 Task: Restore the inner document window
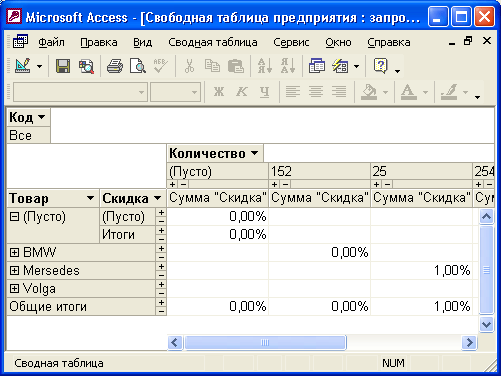click(x=468, y=41)
